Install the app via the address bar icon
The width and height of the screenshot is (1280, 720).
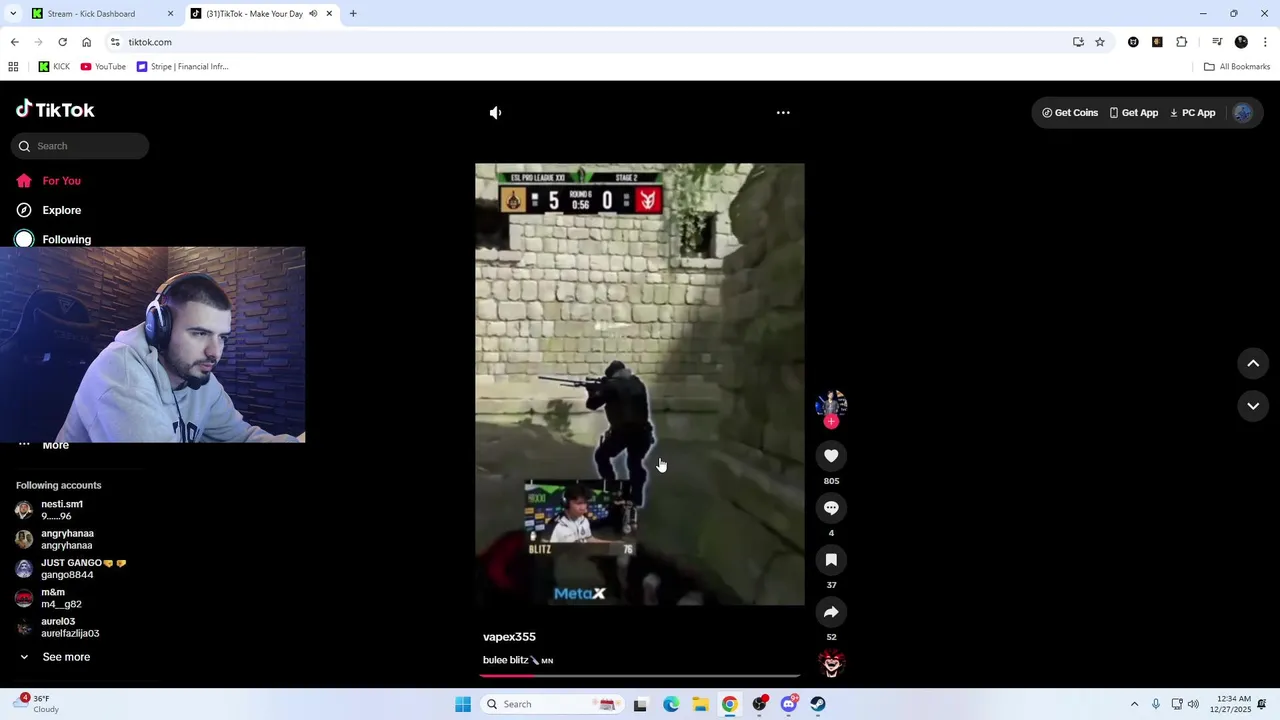point(1078,42)
